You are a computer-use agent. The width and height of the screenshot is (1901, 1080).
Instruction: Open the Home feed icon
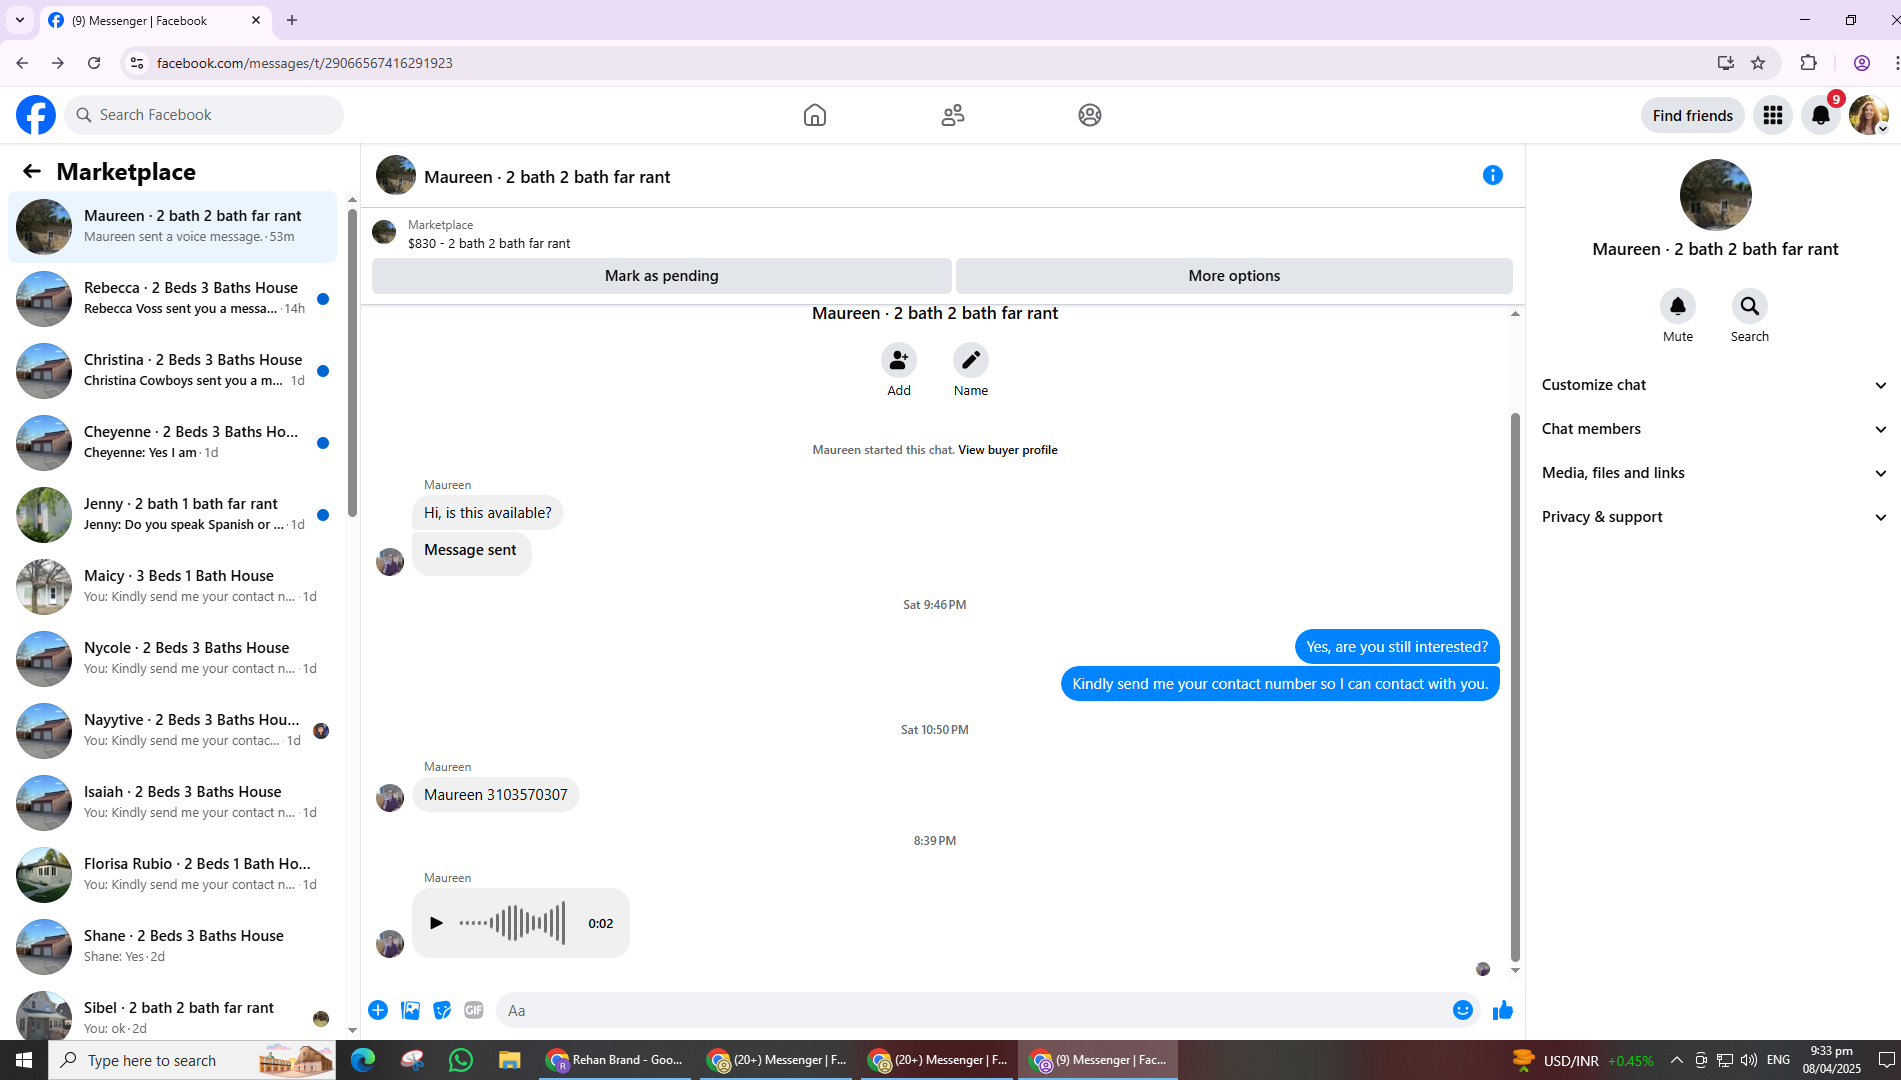coord(815,115)
